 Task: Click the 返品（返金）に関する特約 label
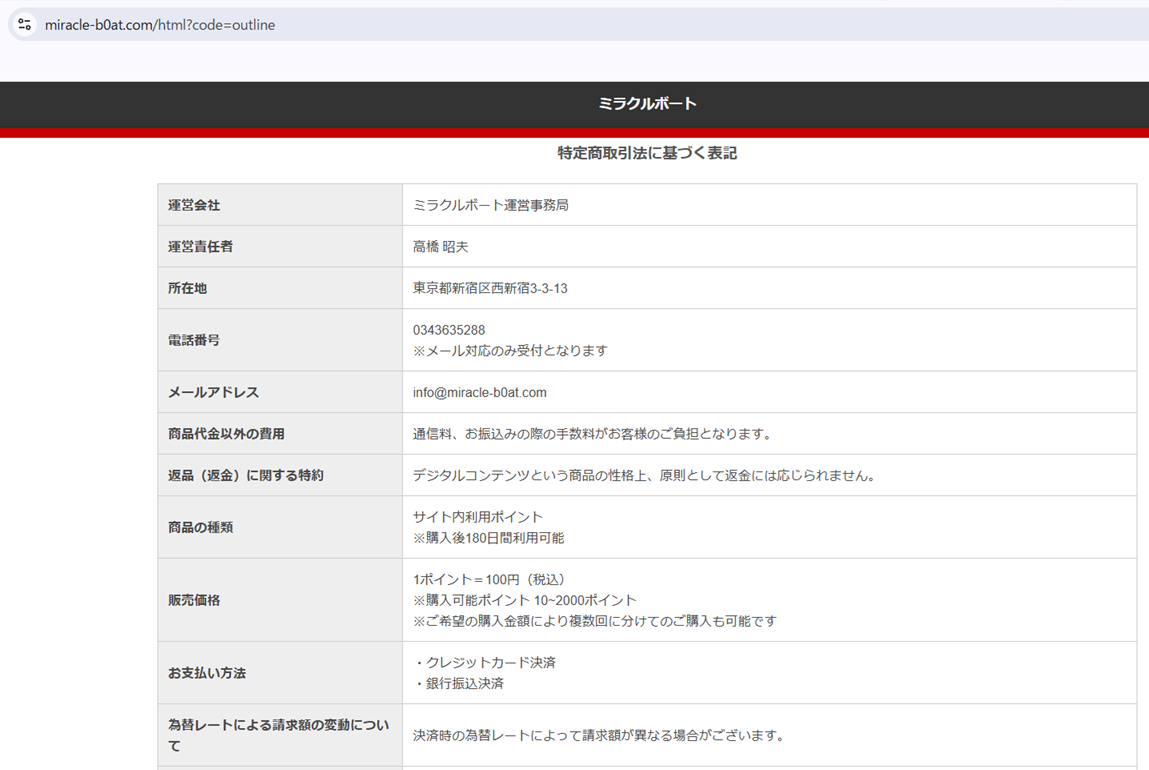(245, 476)
